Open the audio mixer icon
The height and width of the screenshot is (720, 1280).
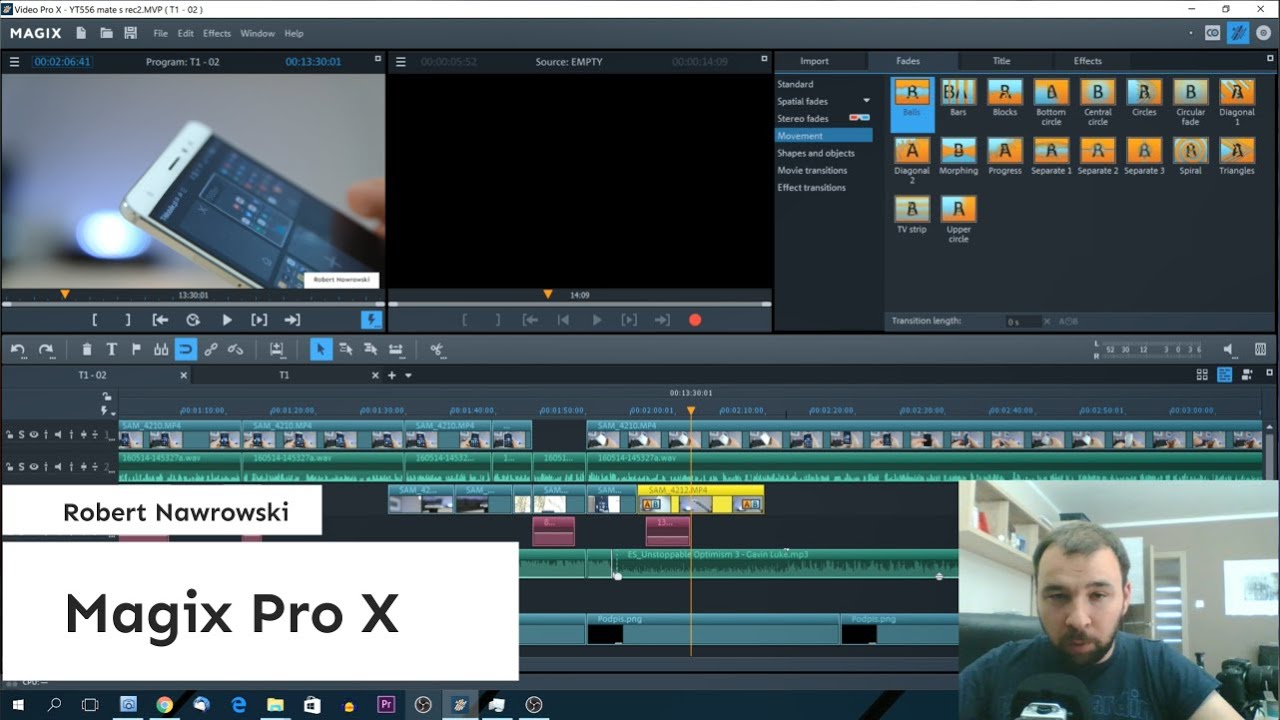click(1260, 349)
